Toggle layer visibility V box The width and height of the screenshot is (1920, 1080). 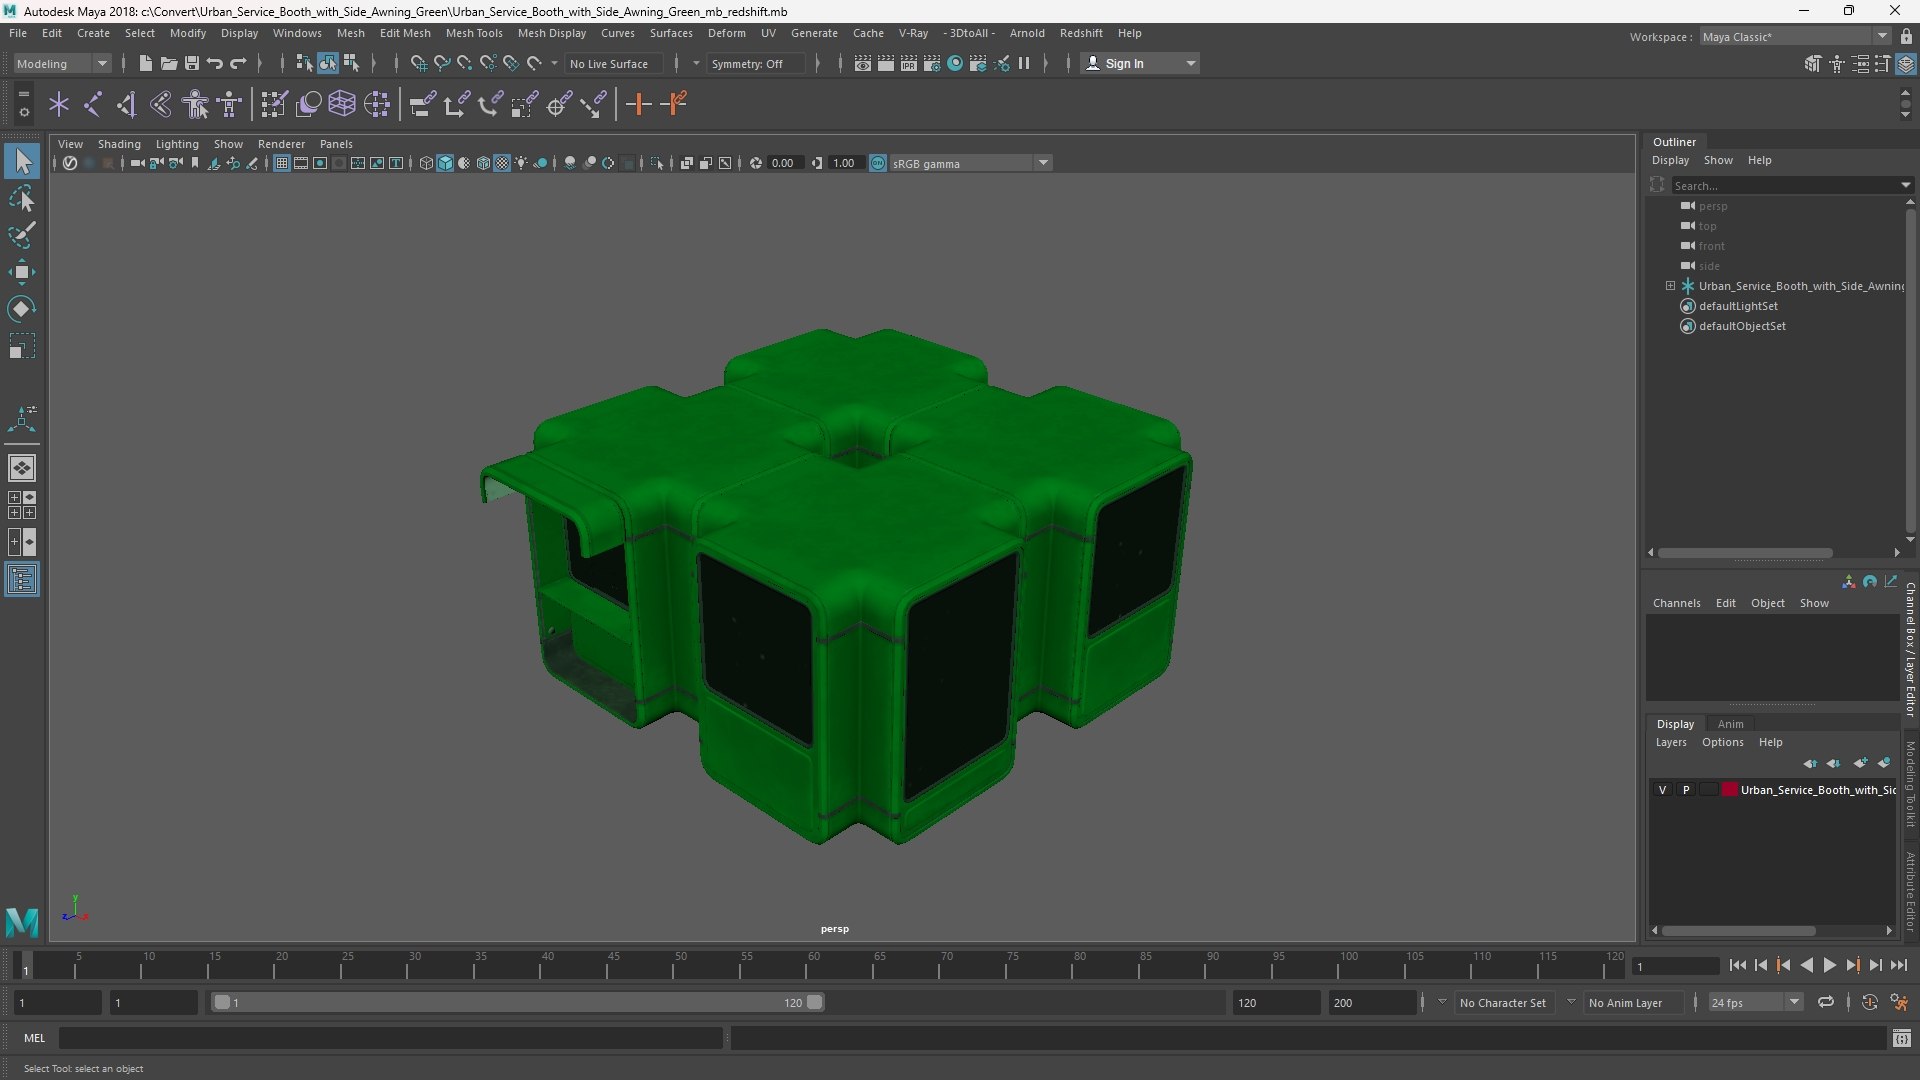click(1662, 790)
